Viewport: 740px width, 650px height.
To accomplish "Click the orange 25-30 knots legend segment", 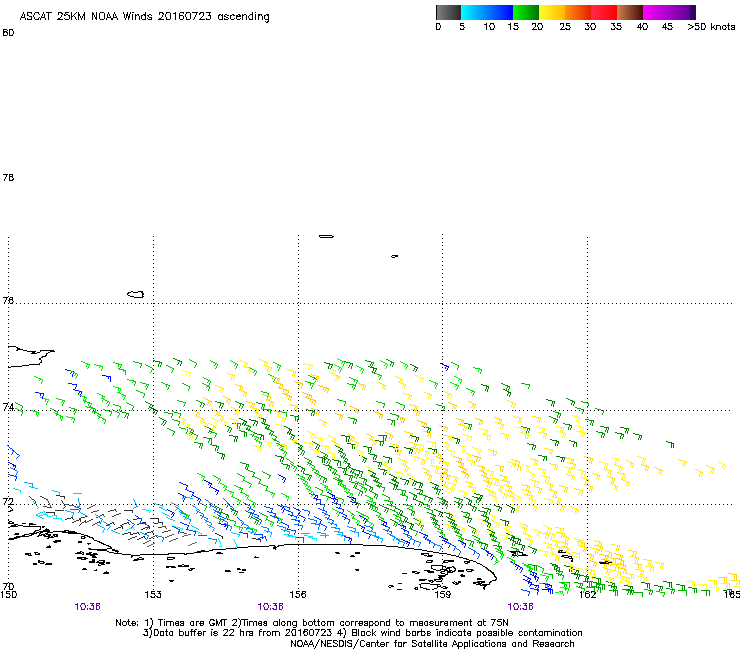I will (x=578, y=12).
